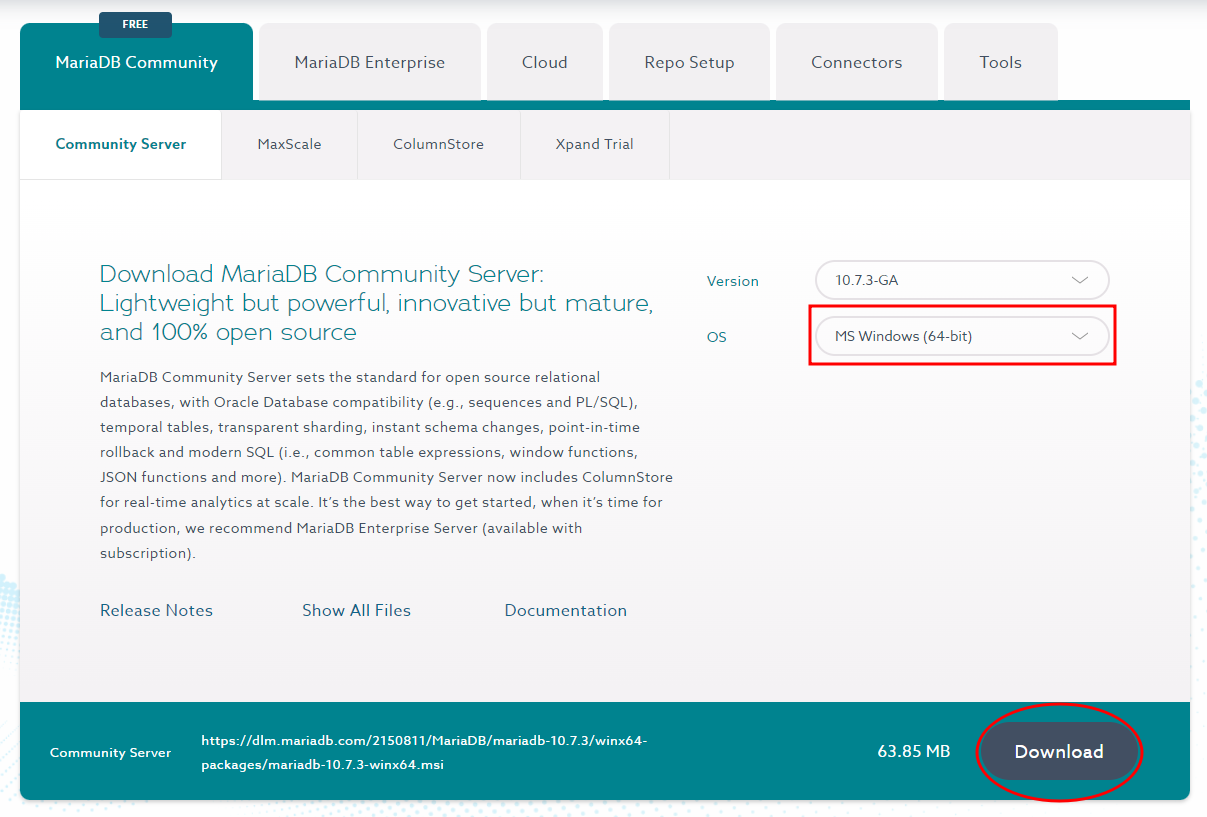Select the Repo Setup tab

(x=689, y=62)
